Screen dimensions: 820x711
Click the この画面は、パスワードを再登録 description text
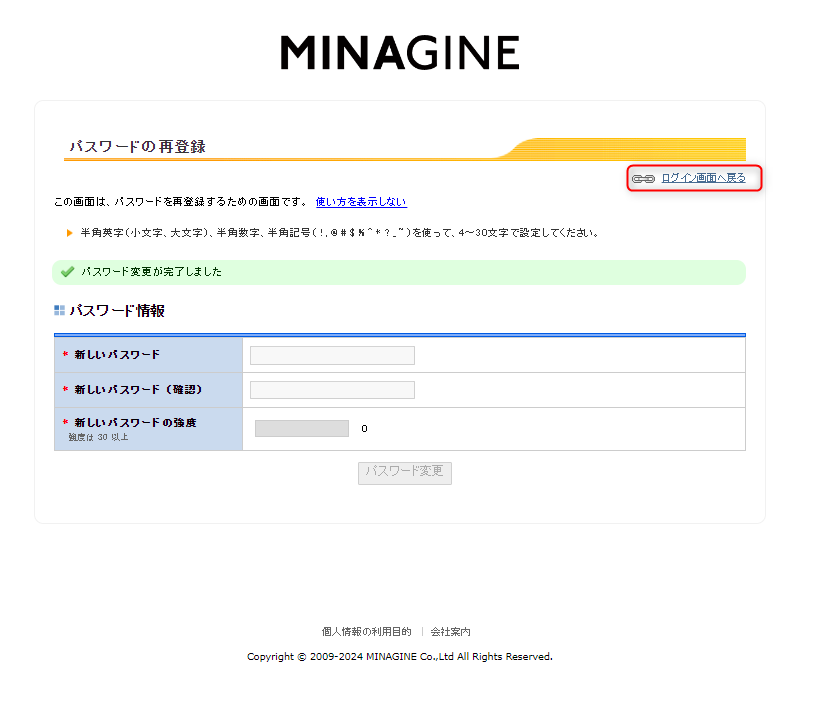181,202
